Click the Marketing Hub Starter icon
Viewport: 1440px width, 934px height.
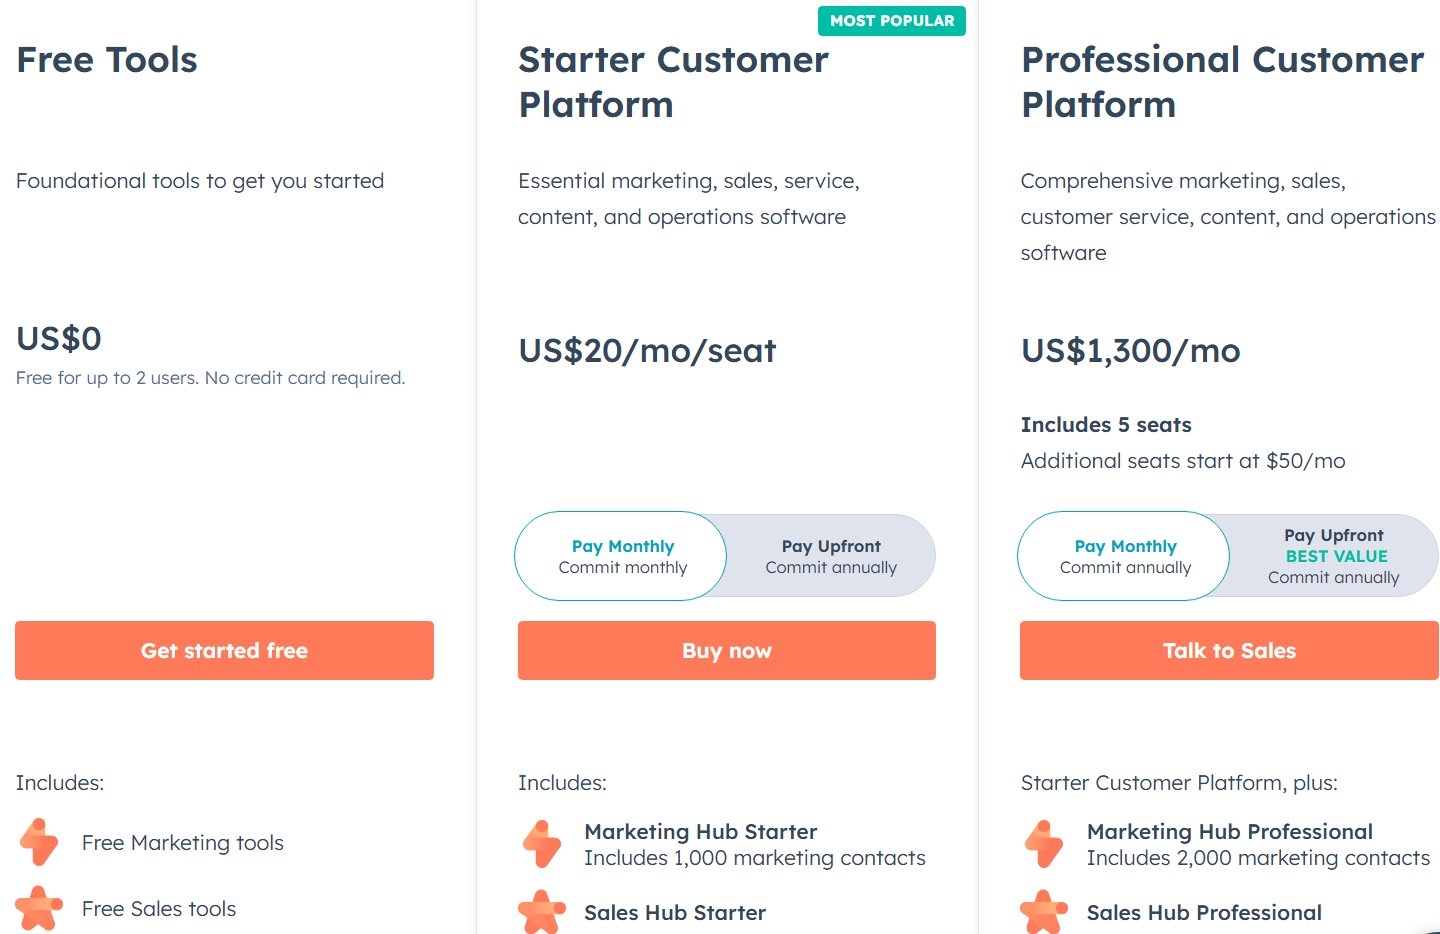tap(542, 843)
